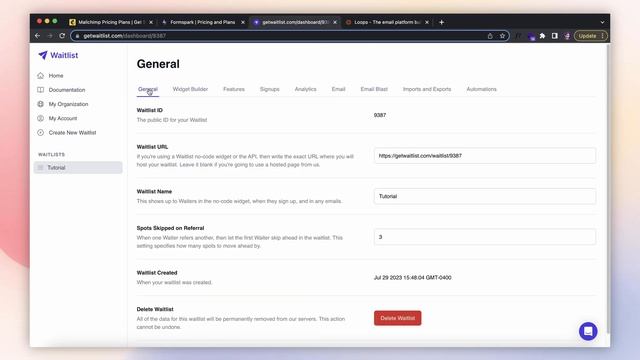Open the Email Blast tab

[374, 89]
